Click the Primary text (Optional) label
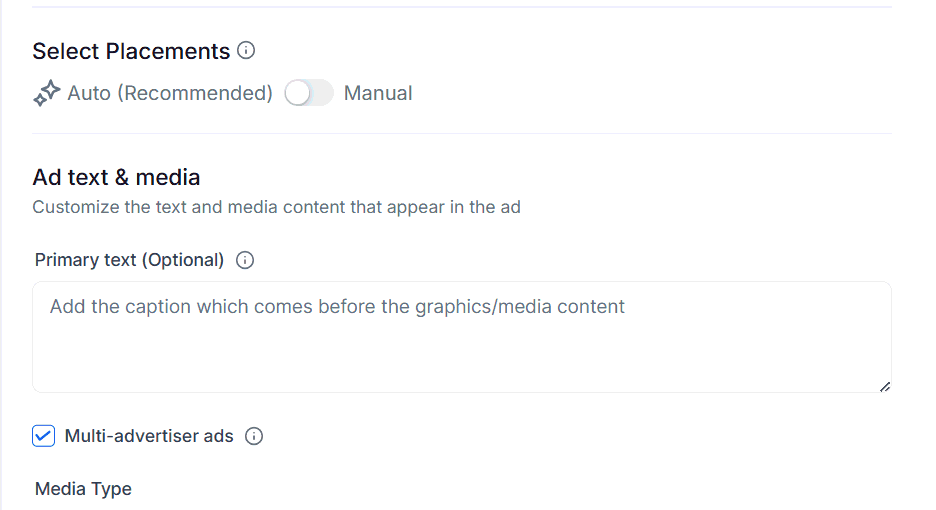Viewport: 936px width, 510px height. coord(129,261)
